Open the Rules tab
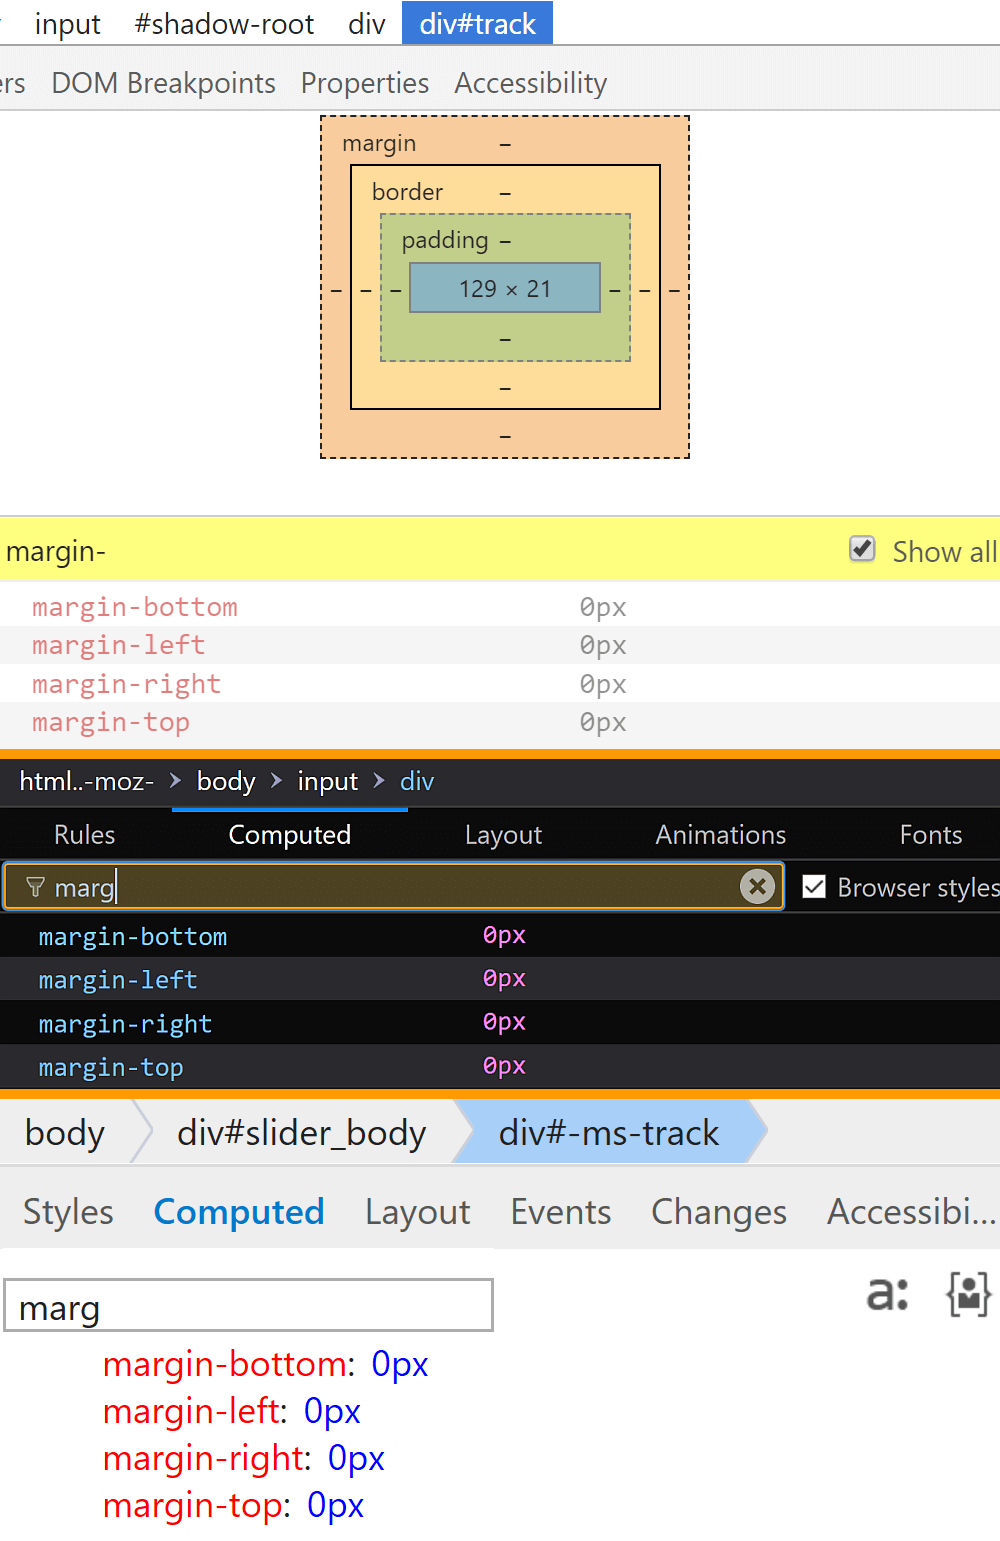This screenshot has height=1541, width=1000. pyautogui.click(x=85, y=835)
